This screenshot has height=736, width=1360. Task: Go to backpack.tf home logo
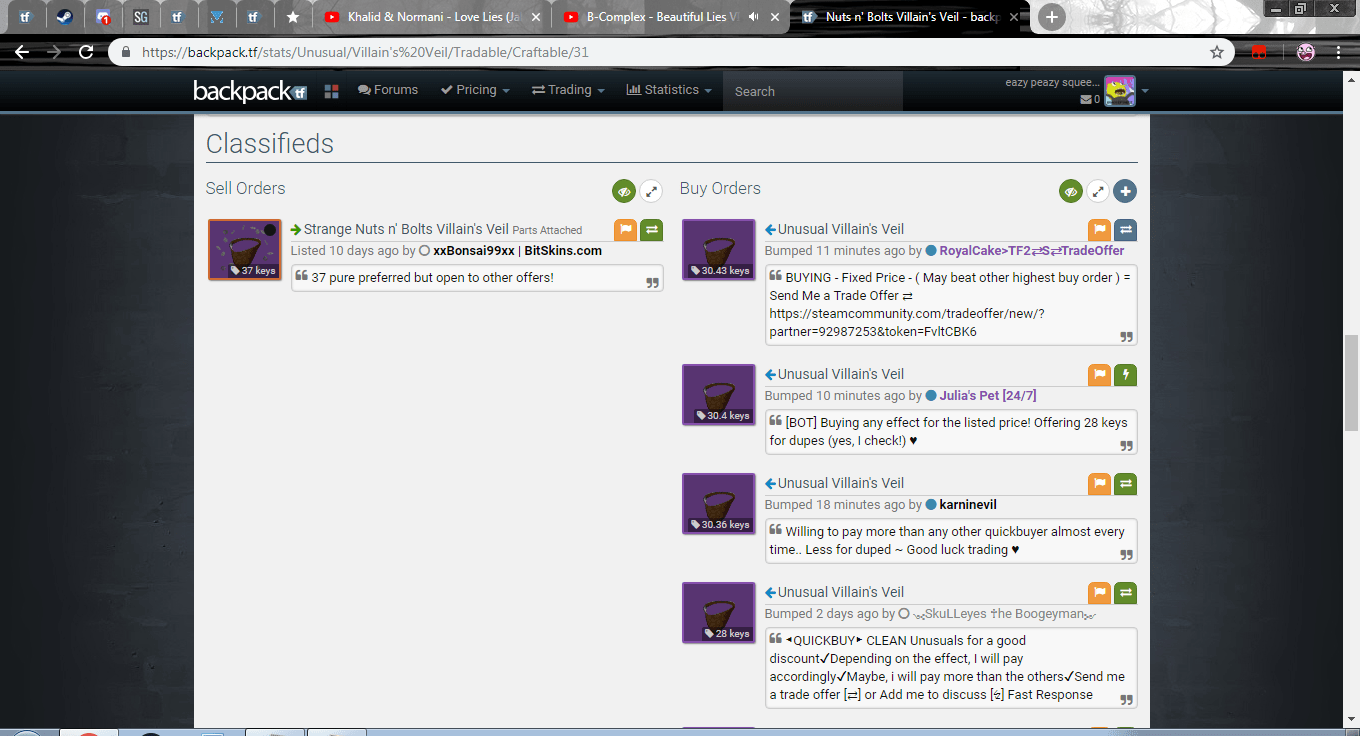[x=250, y=91]
